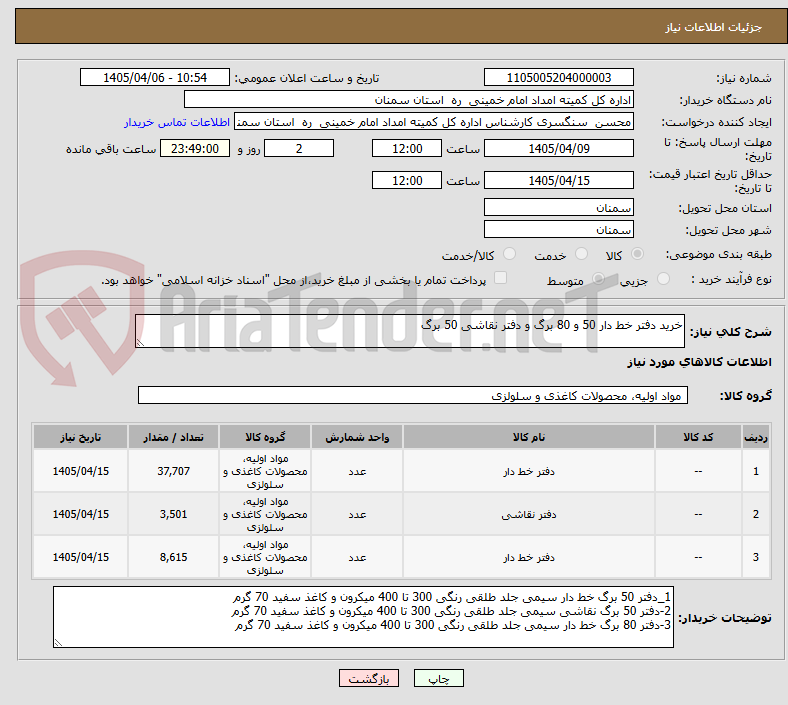Click the general description text area
788x705 pixels.
coord(410,331)
